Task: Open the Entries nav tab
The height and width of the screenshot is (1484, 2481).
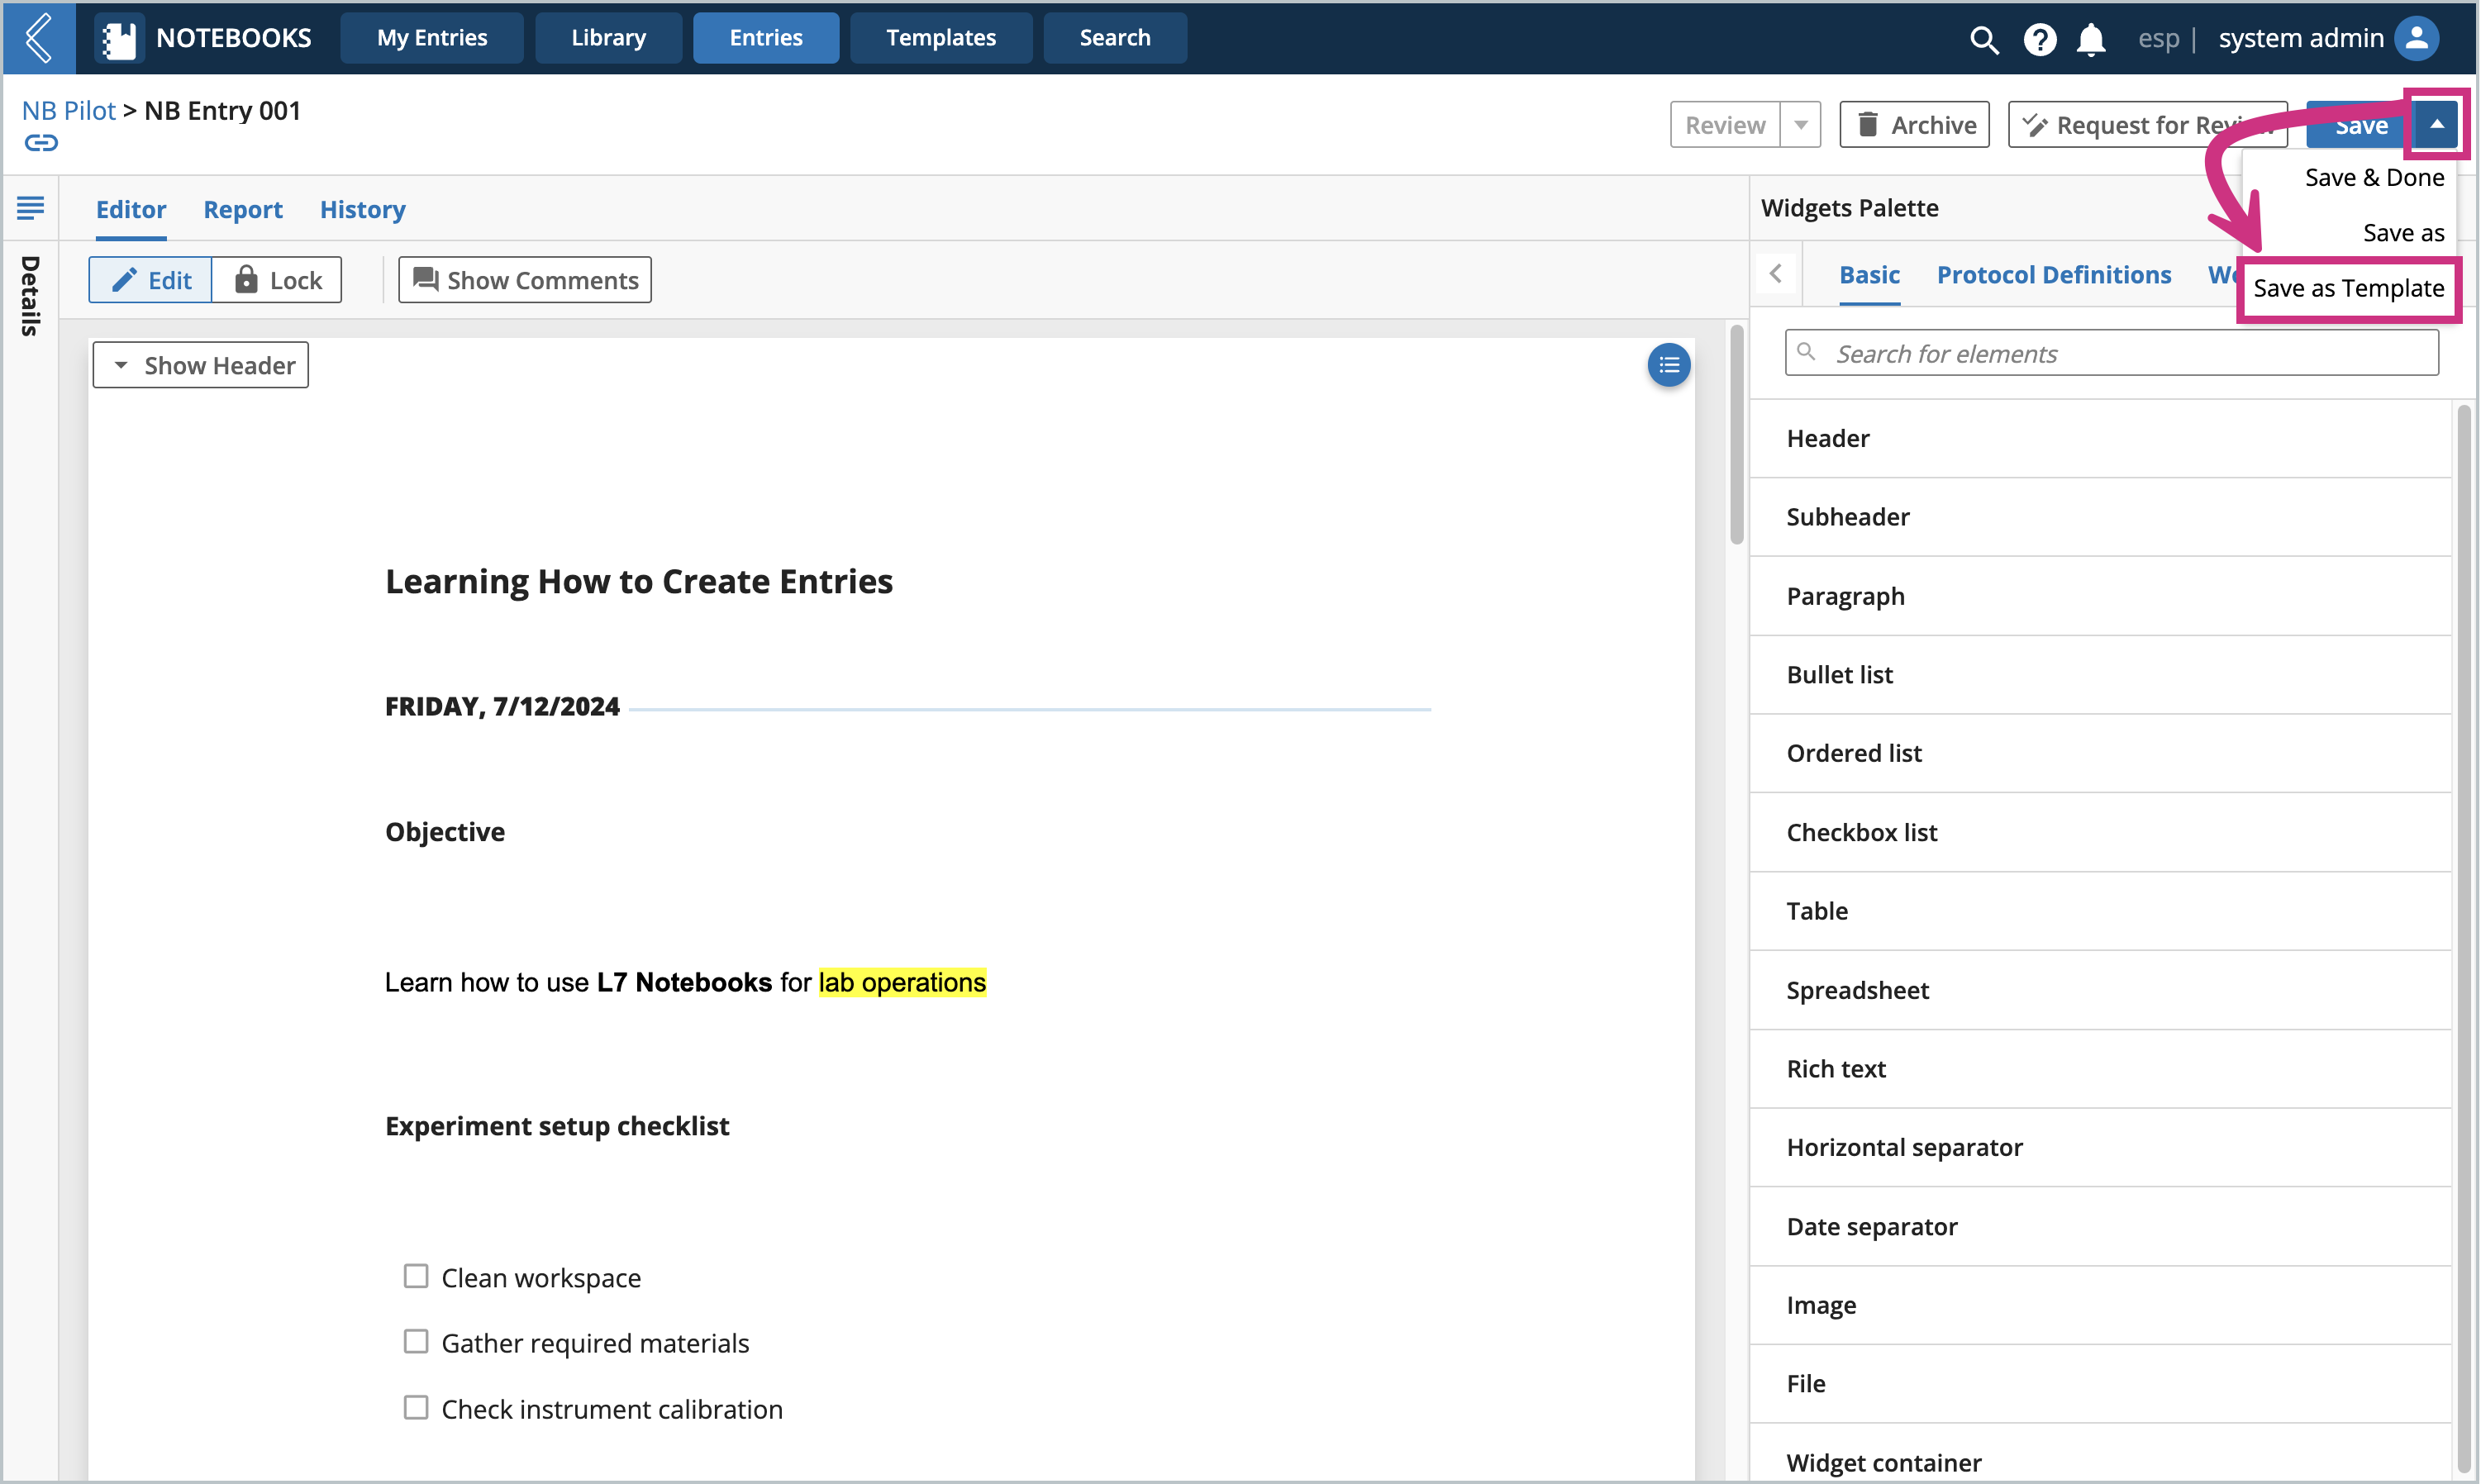Action: [766, 38]
